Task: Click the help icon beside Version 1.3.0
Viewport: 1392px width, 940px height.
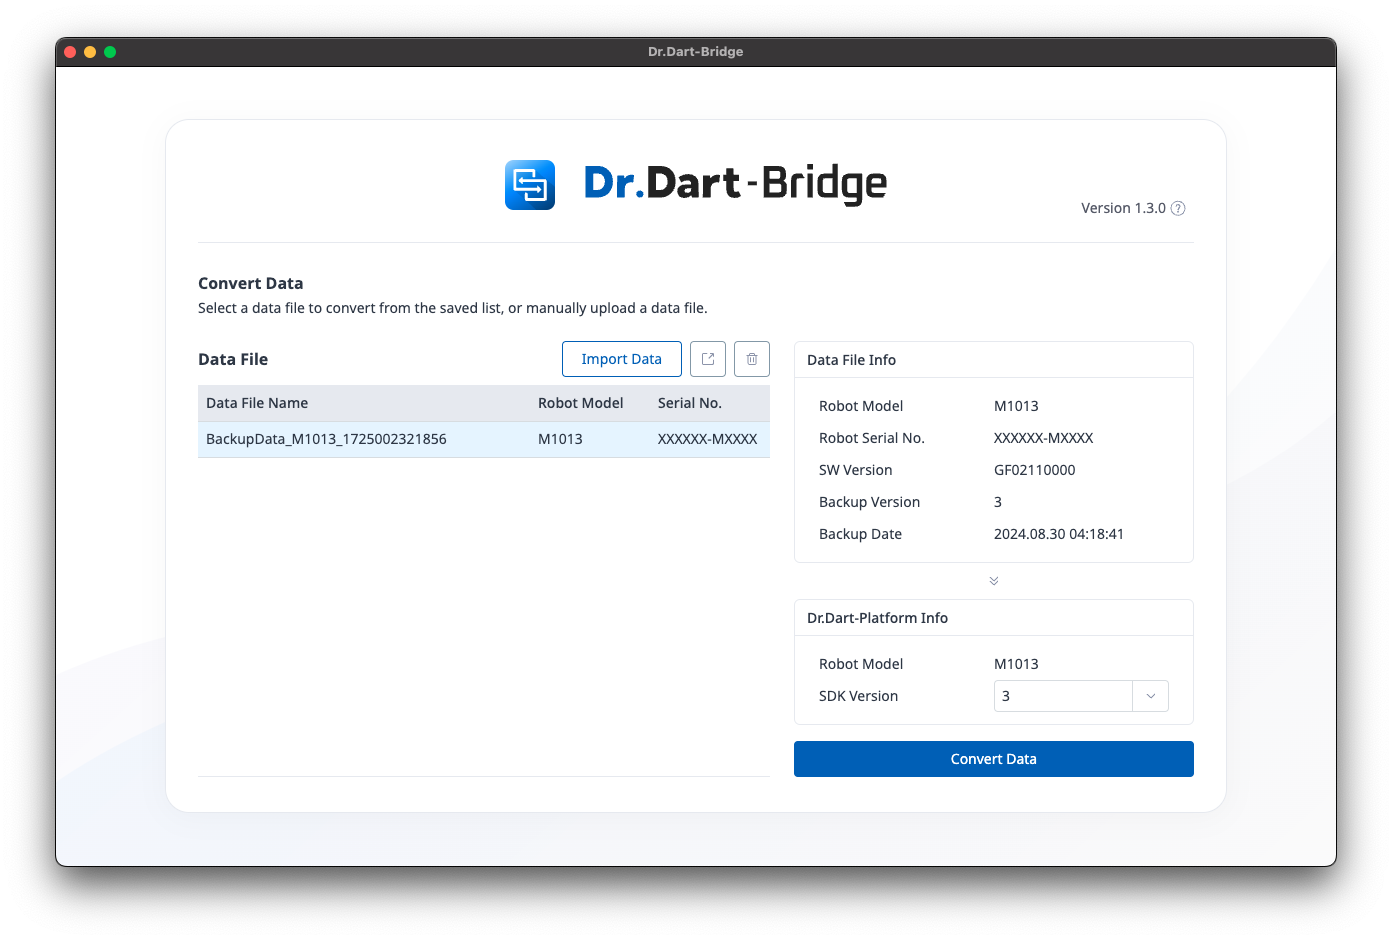Action: pyautogui.click(x=1178, y=208)
